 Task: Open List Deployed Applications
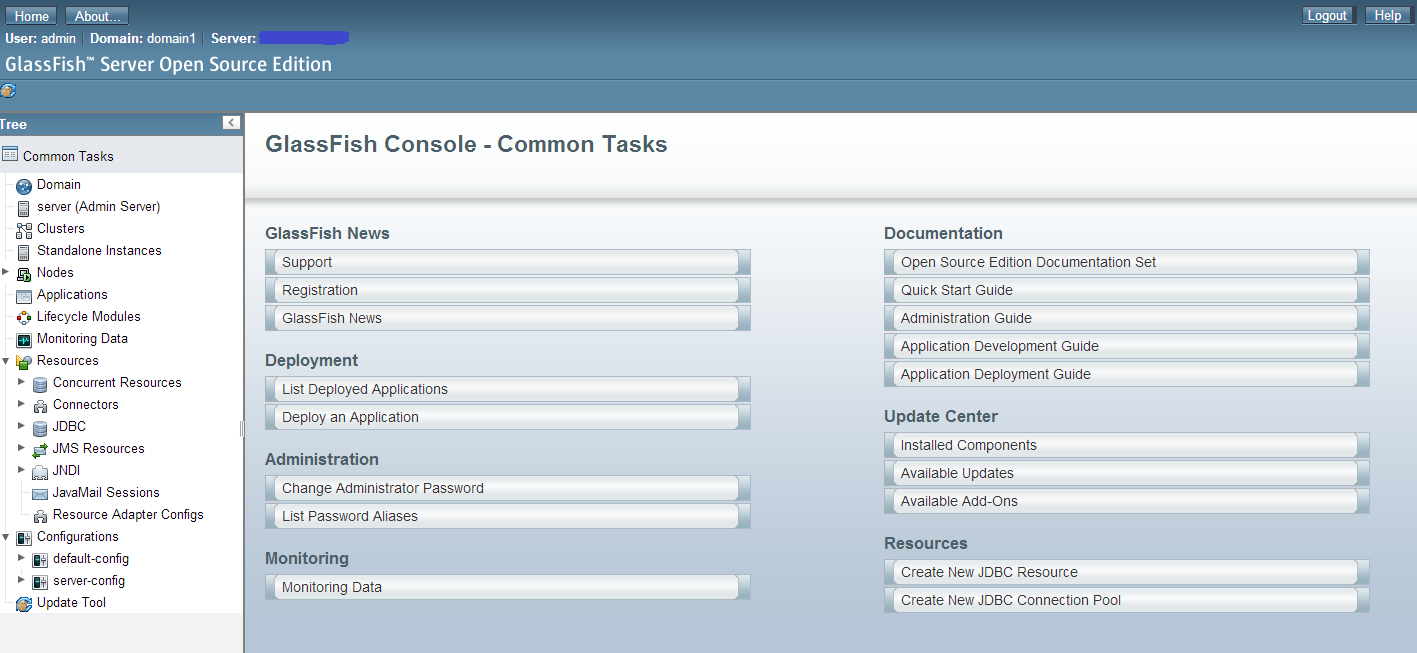click(x=508, y=389)
